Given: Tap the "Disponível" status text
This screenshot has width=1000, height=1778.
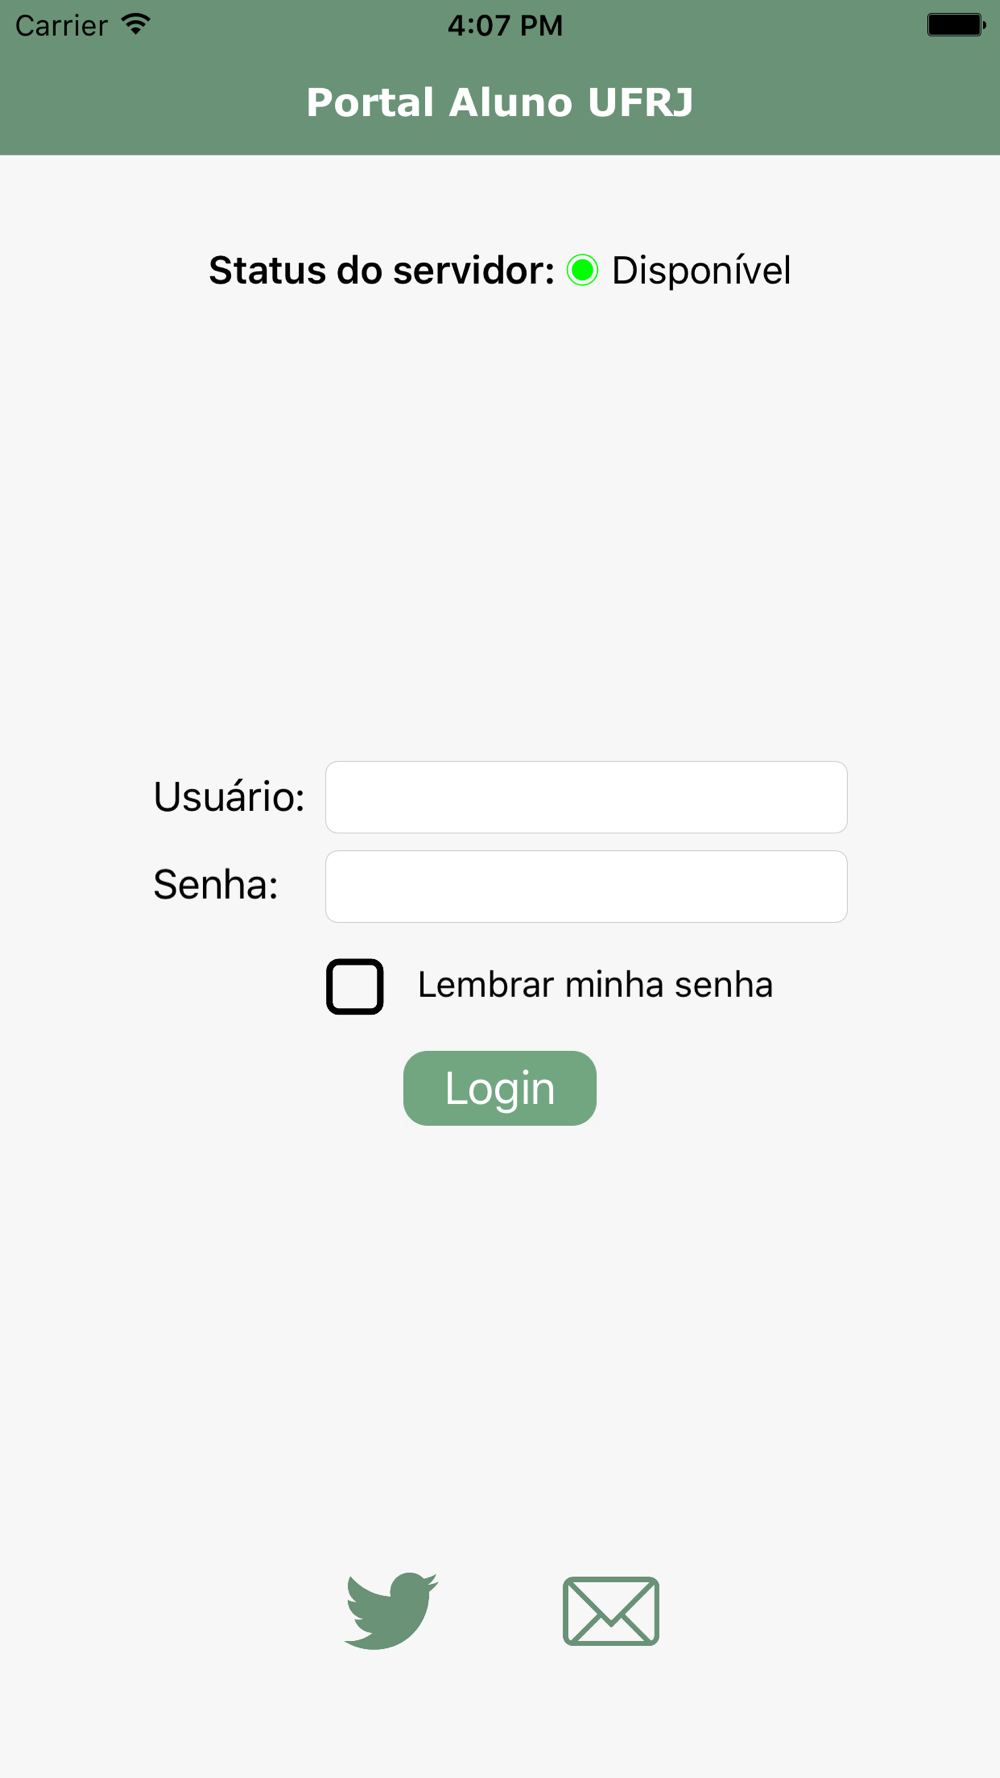Looking at the screenshot, I should pyautogui.click(x=701, y=270).
